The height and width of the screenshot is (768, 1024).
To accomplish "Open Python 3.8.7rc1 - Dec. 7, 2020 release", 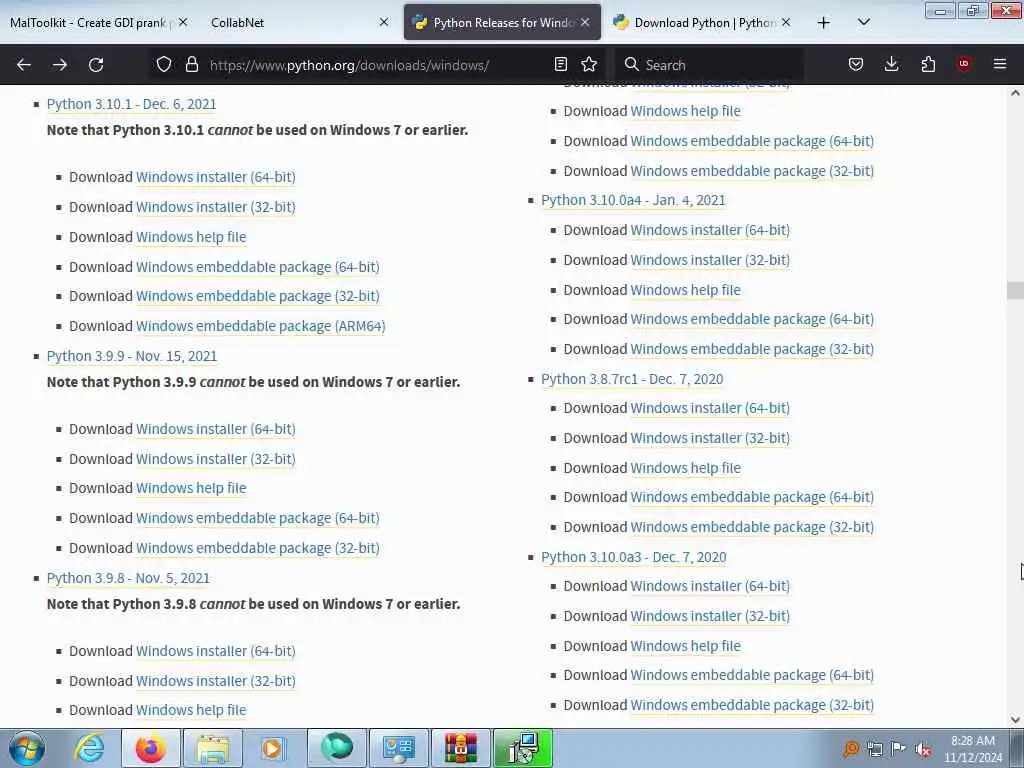I will (632, 379).
